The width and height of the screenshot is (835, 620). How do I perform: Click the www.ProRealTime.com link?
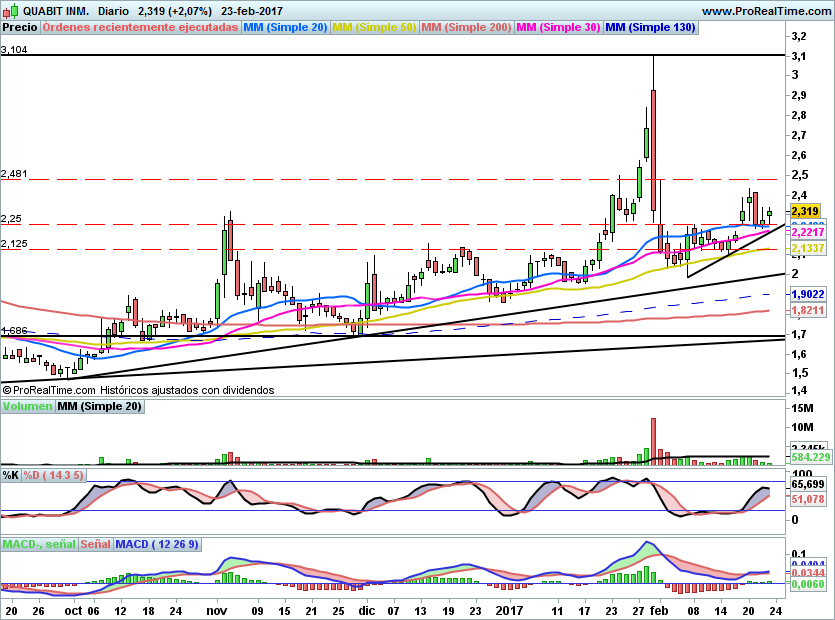766,11
